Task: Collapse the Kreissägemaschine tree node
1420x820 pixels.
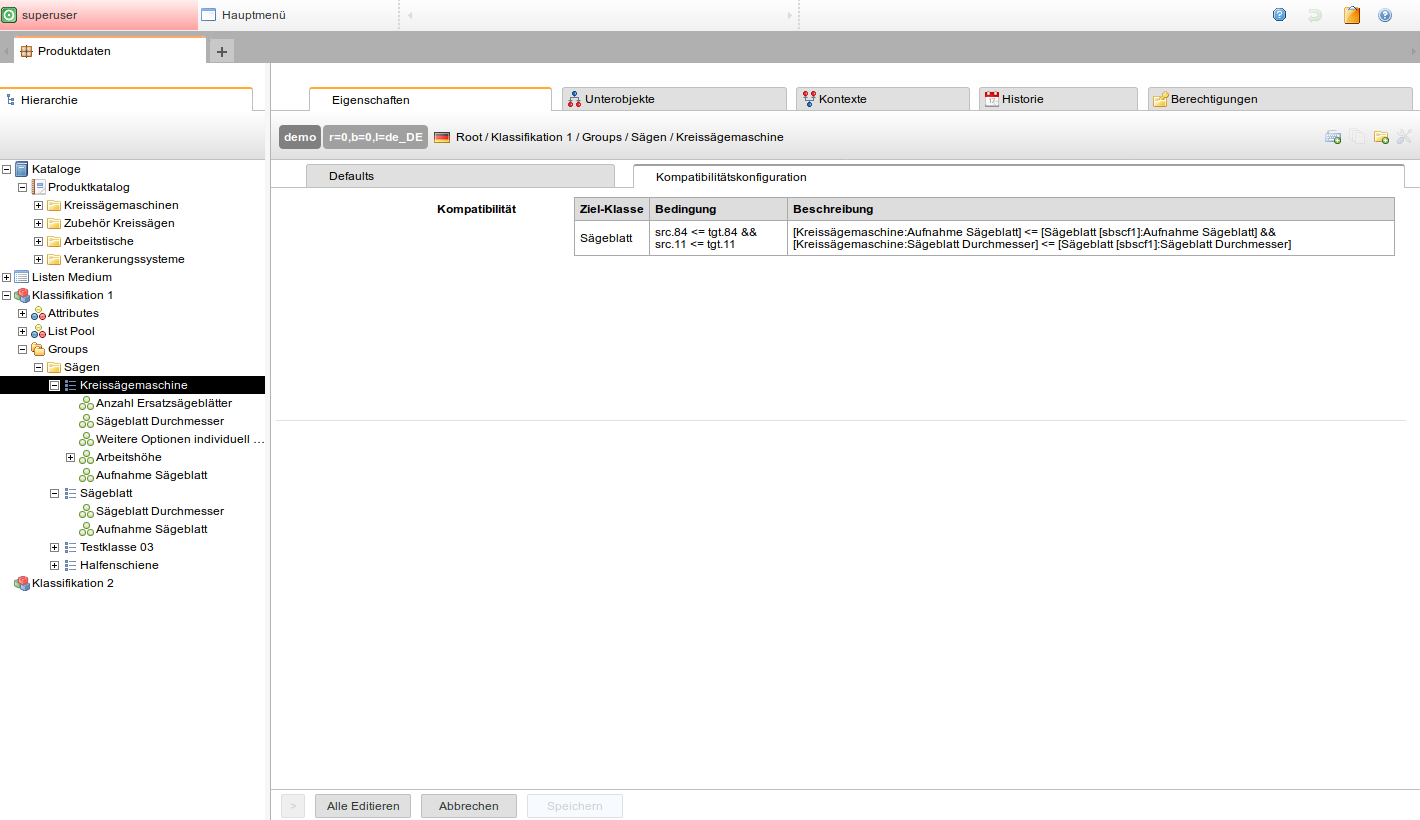Action: [x=55, y=385]
